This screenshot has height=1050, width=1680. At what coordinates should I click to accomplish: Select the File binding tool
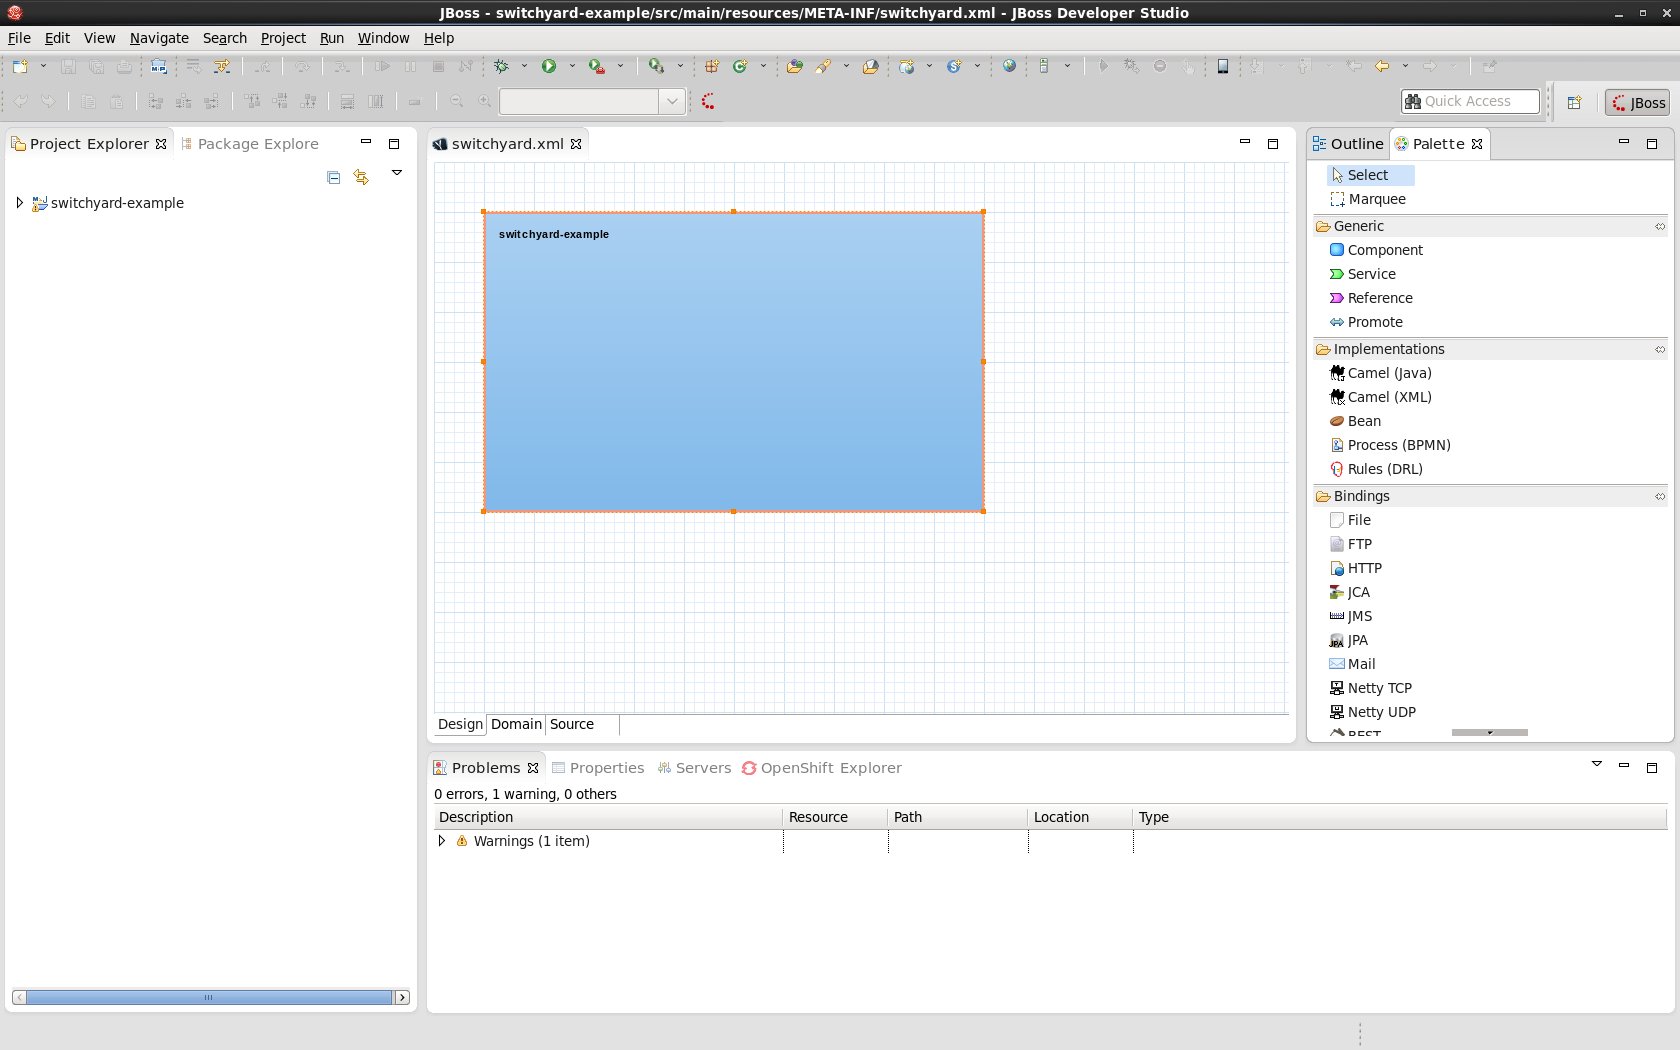click(1350, 520)
